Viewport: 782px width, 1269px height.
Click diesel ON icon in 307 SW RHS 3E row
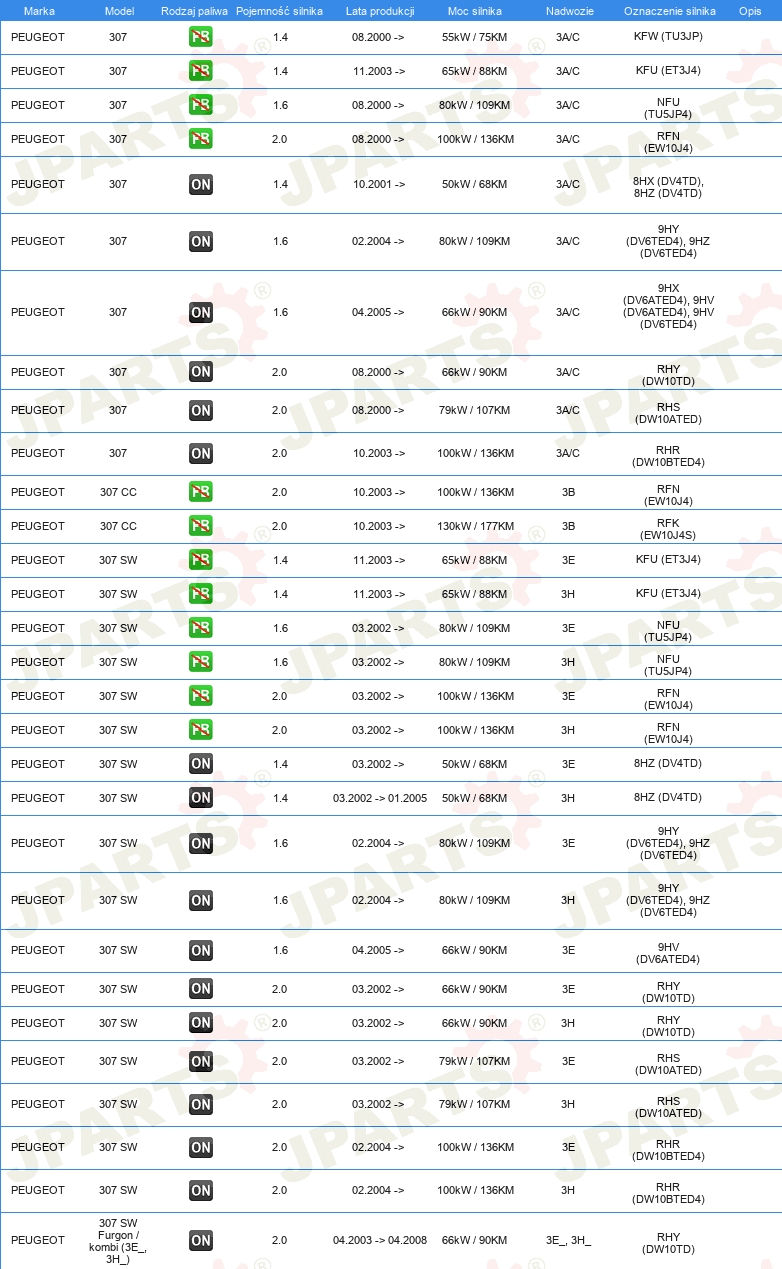point(200,1061)
